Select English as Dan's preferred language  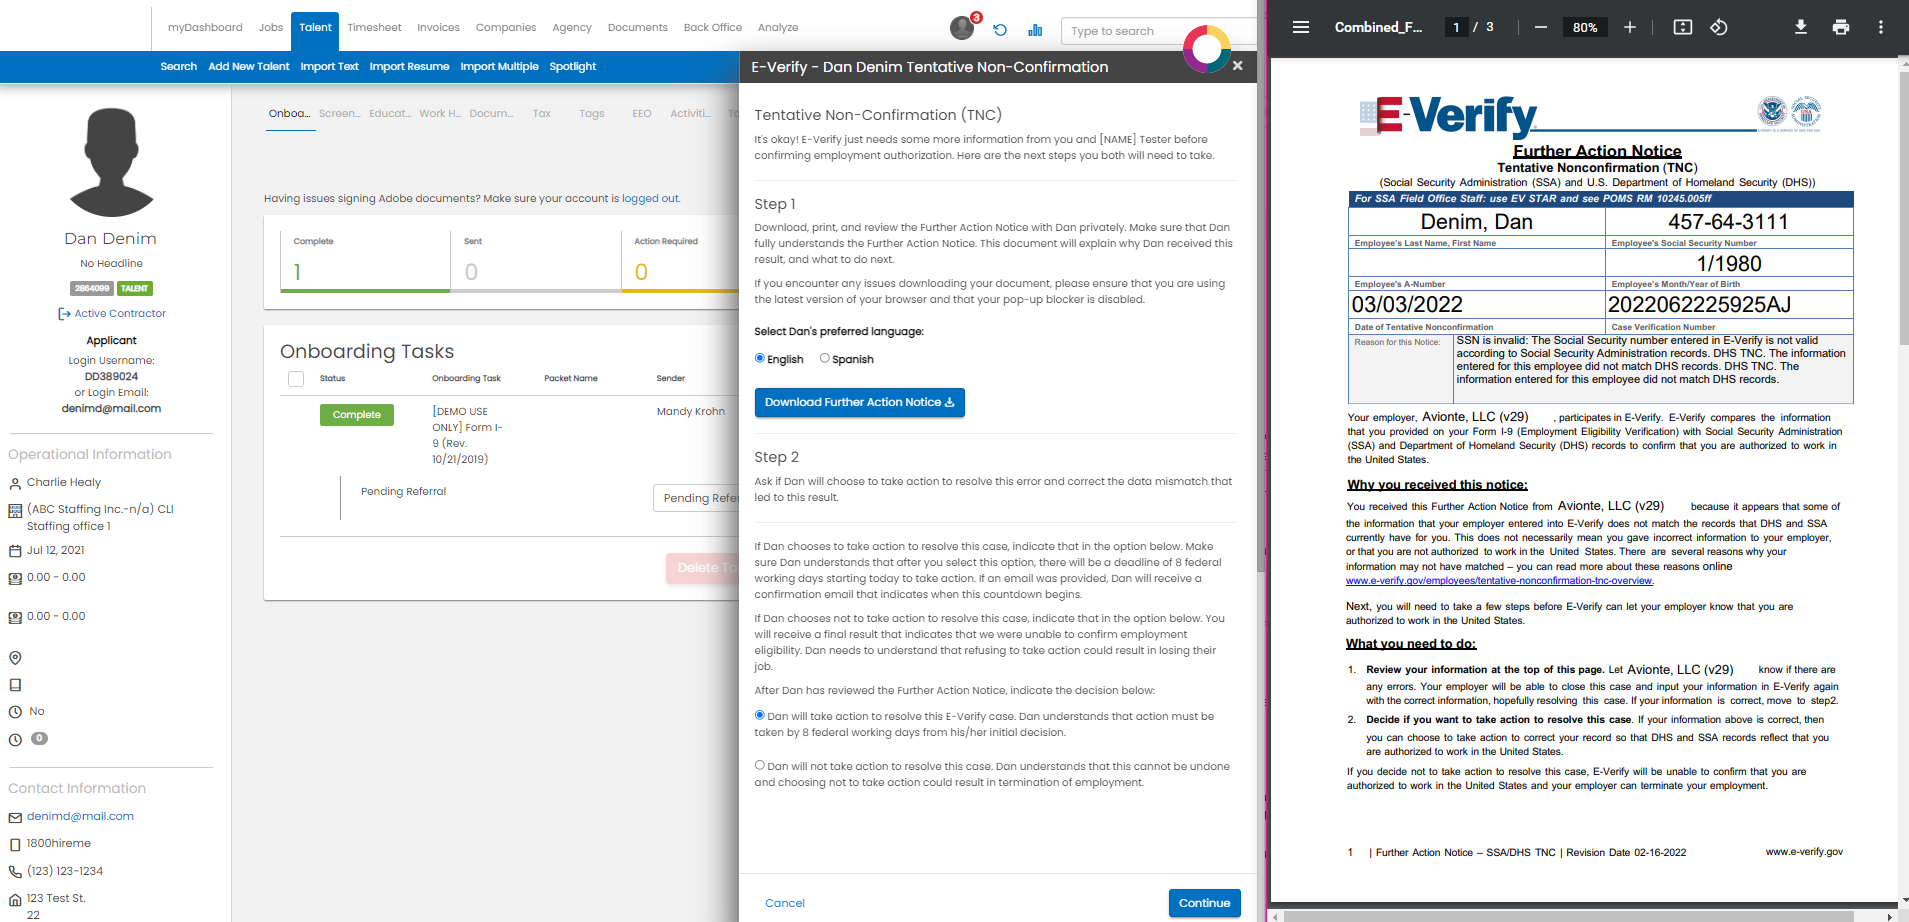pos(760,358)
